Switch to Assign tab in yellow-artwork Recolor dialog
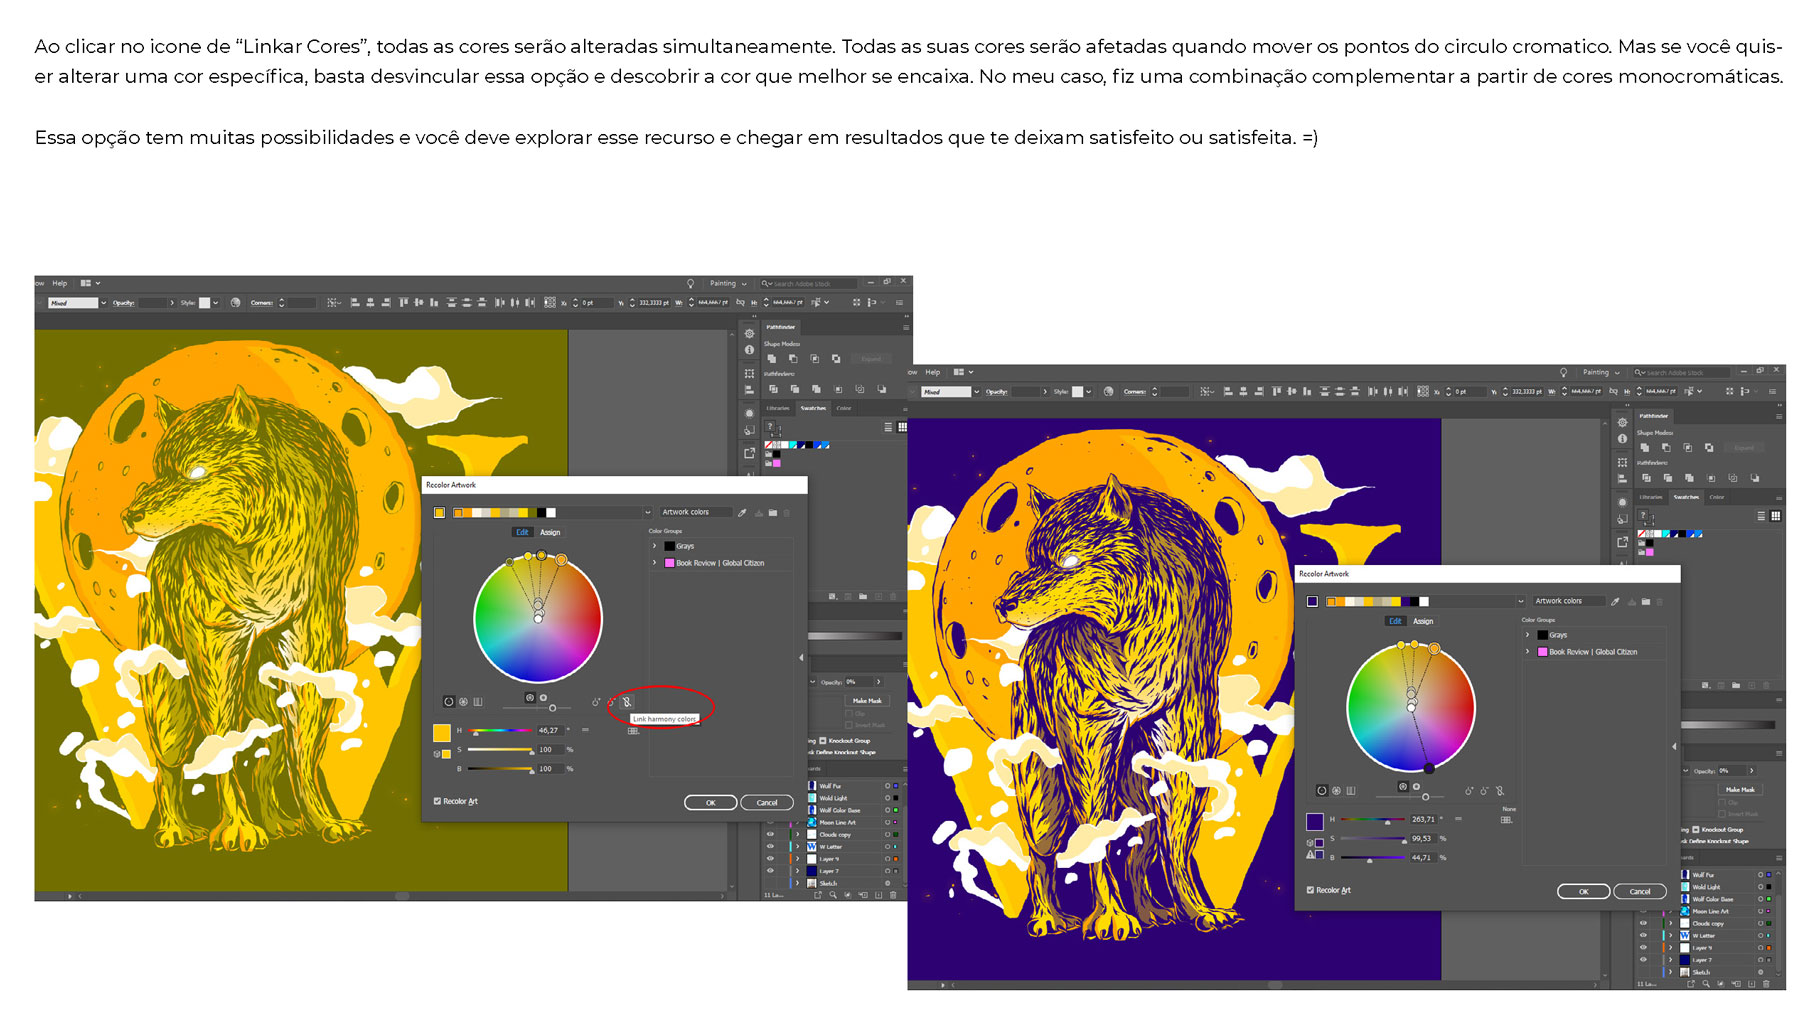The height and width of the screenshot is (1024, 1820). tap(550, 532)
